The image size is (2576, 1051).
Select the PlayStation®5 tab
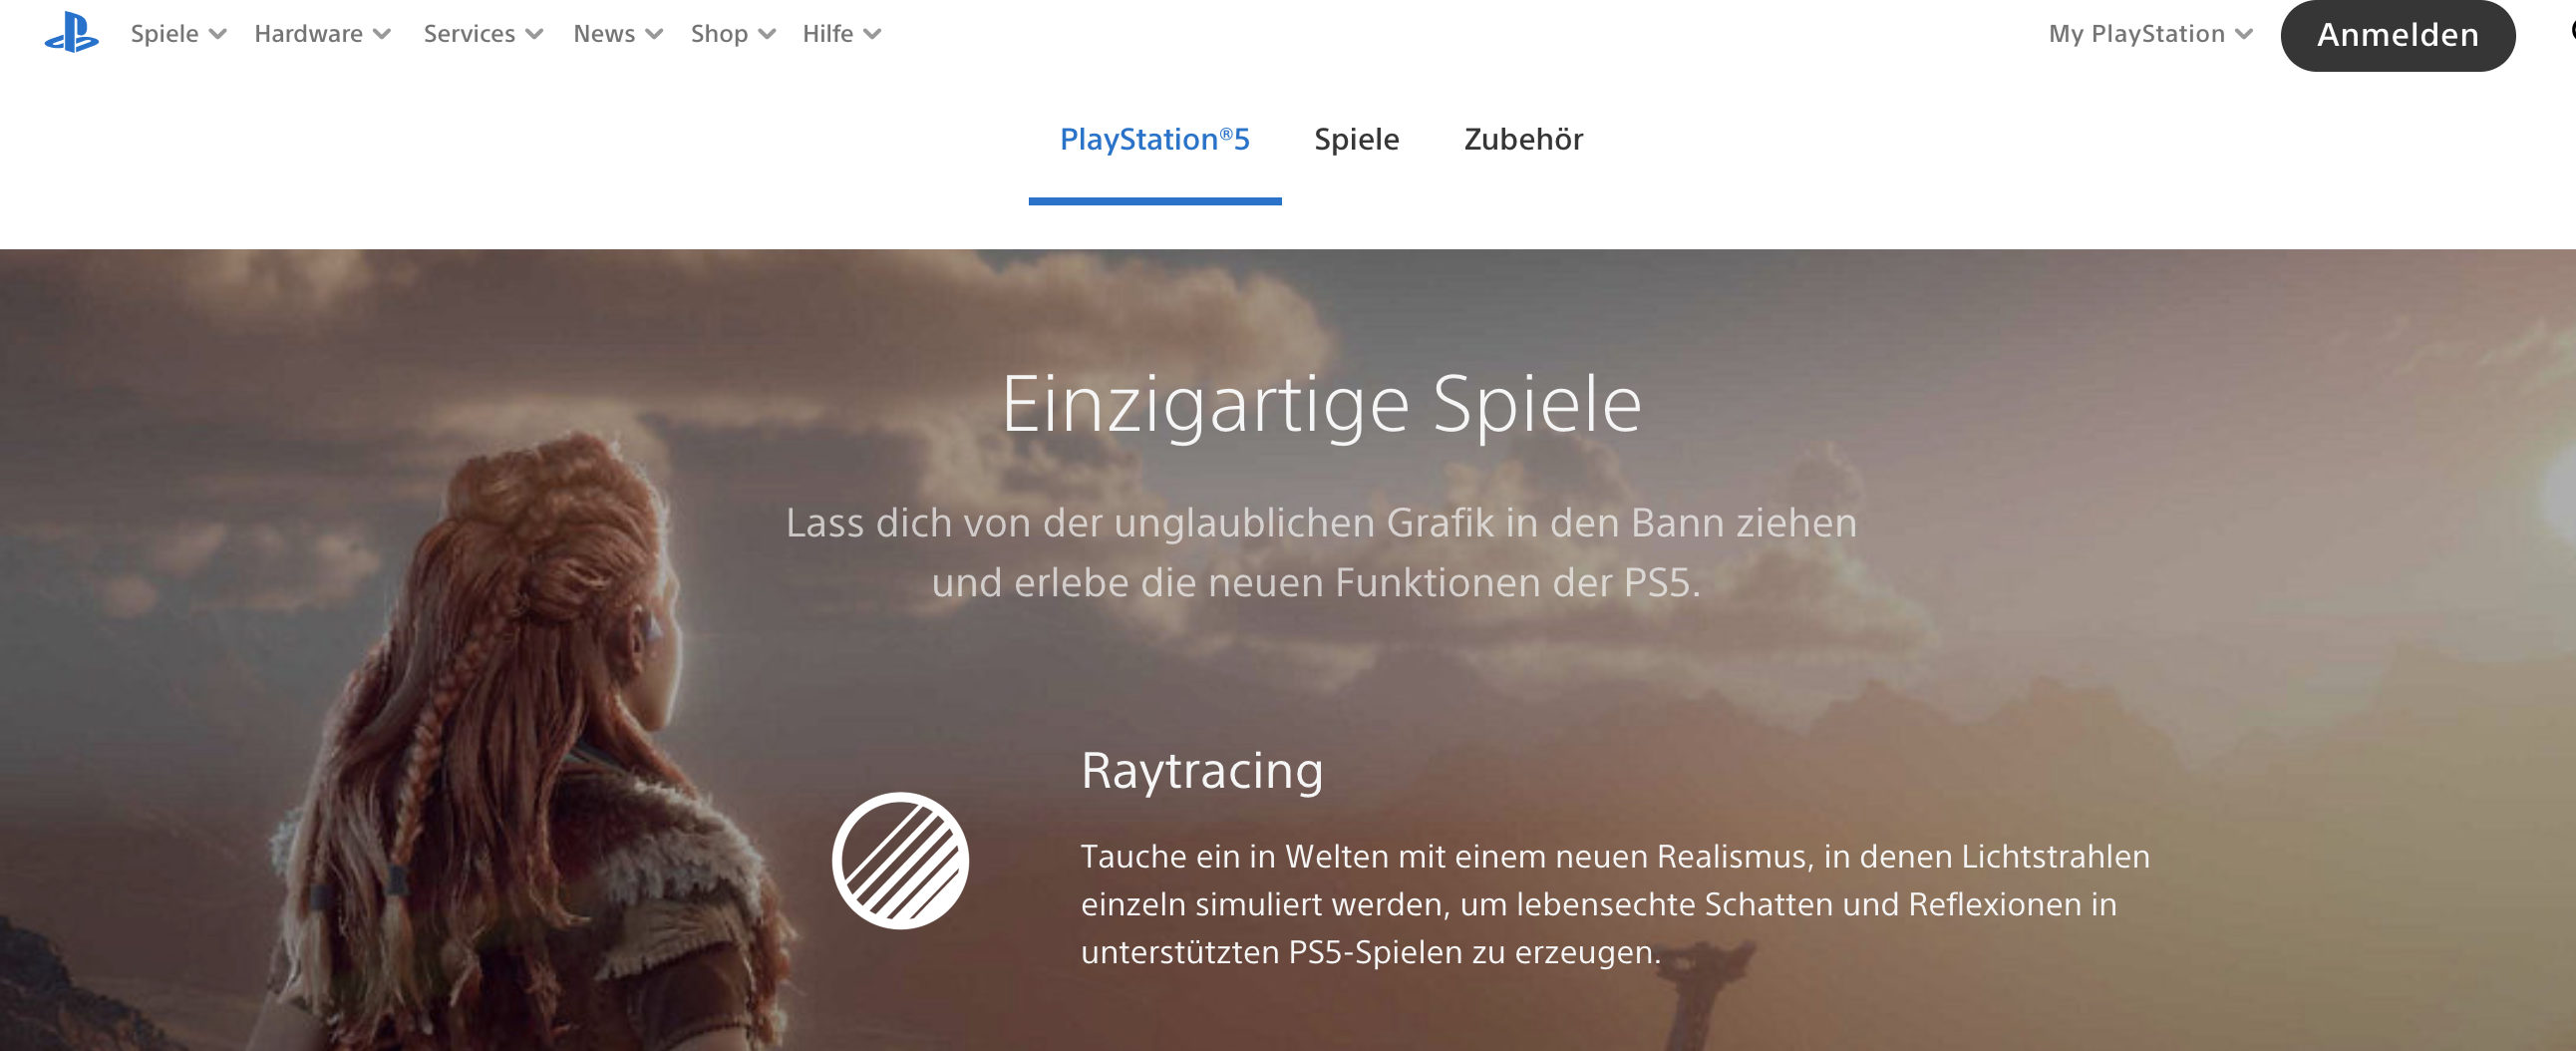(x=1154, y=140)
